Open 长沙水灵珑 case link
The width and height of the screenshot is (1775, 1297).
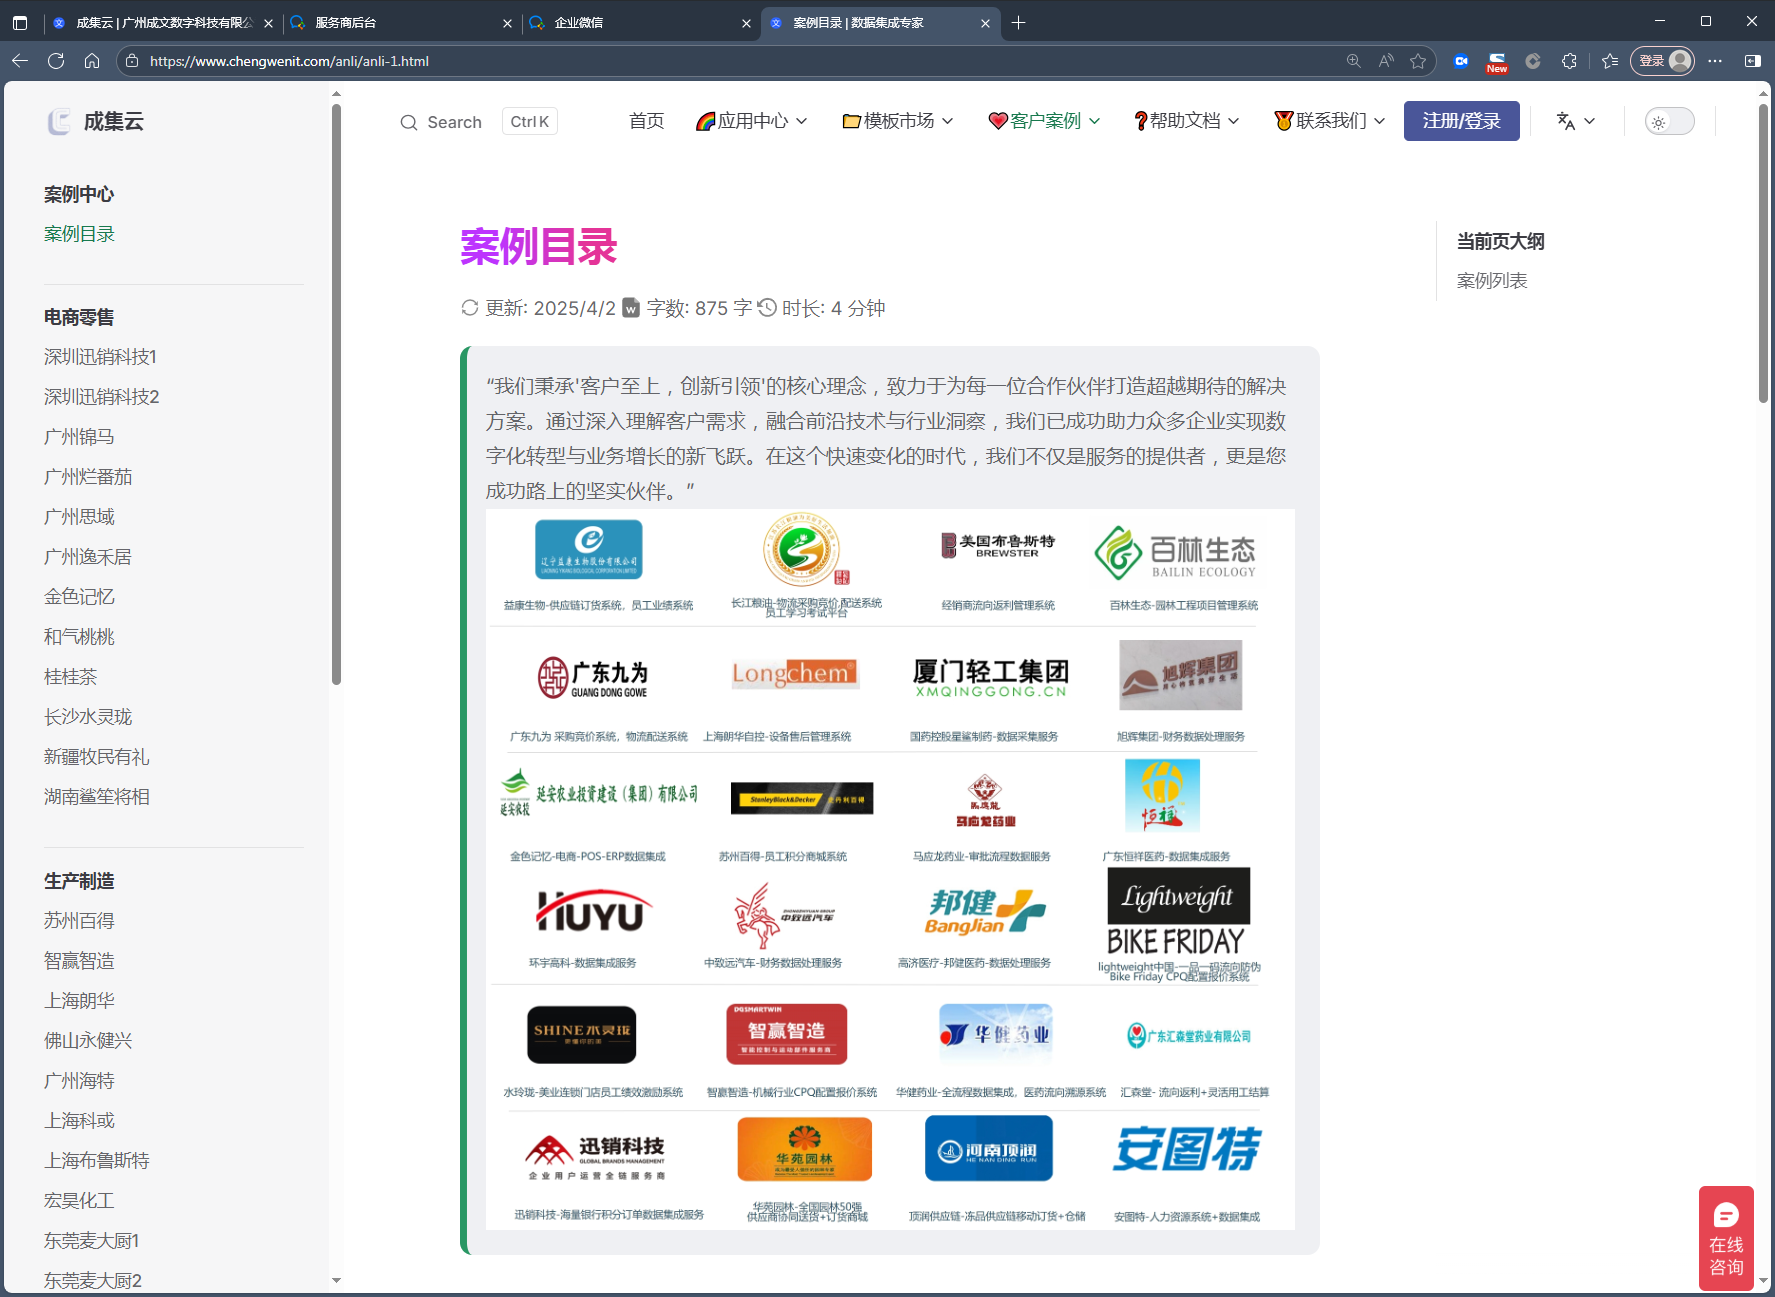pos(88,717)
